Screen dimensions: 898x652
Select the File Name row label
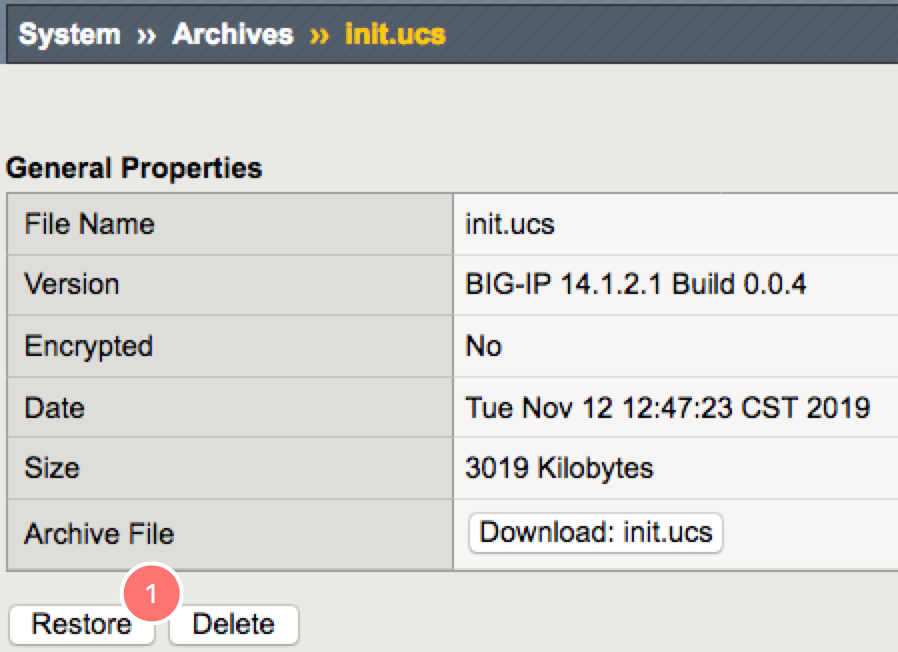coord(89,224)
